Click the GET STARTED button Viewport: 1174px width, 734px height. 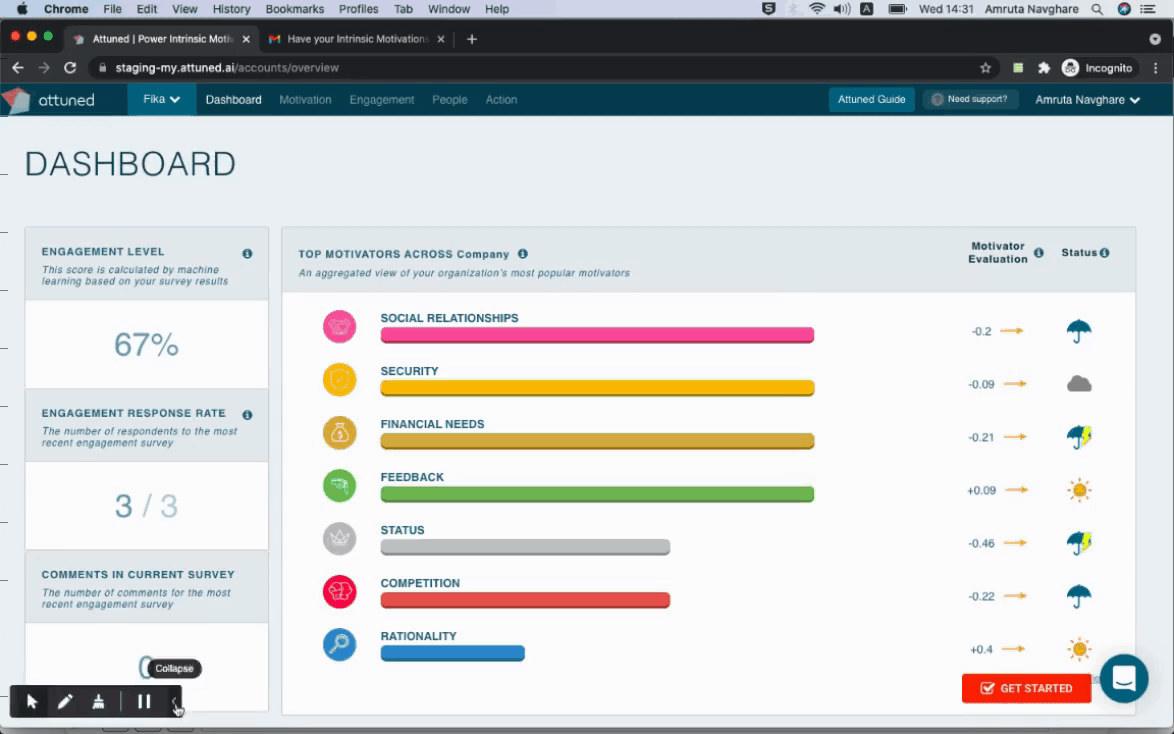1026,688
